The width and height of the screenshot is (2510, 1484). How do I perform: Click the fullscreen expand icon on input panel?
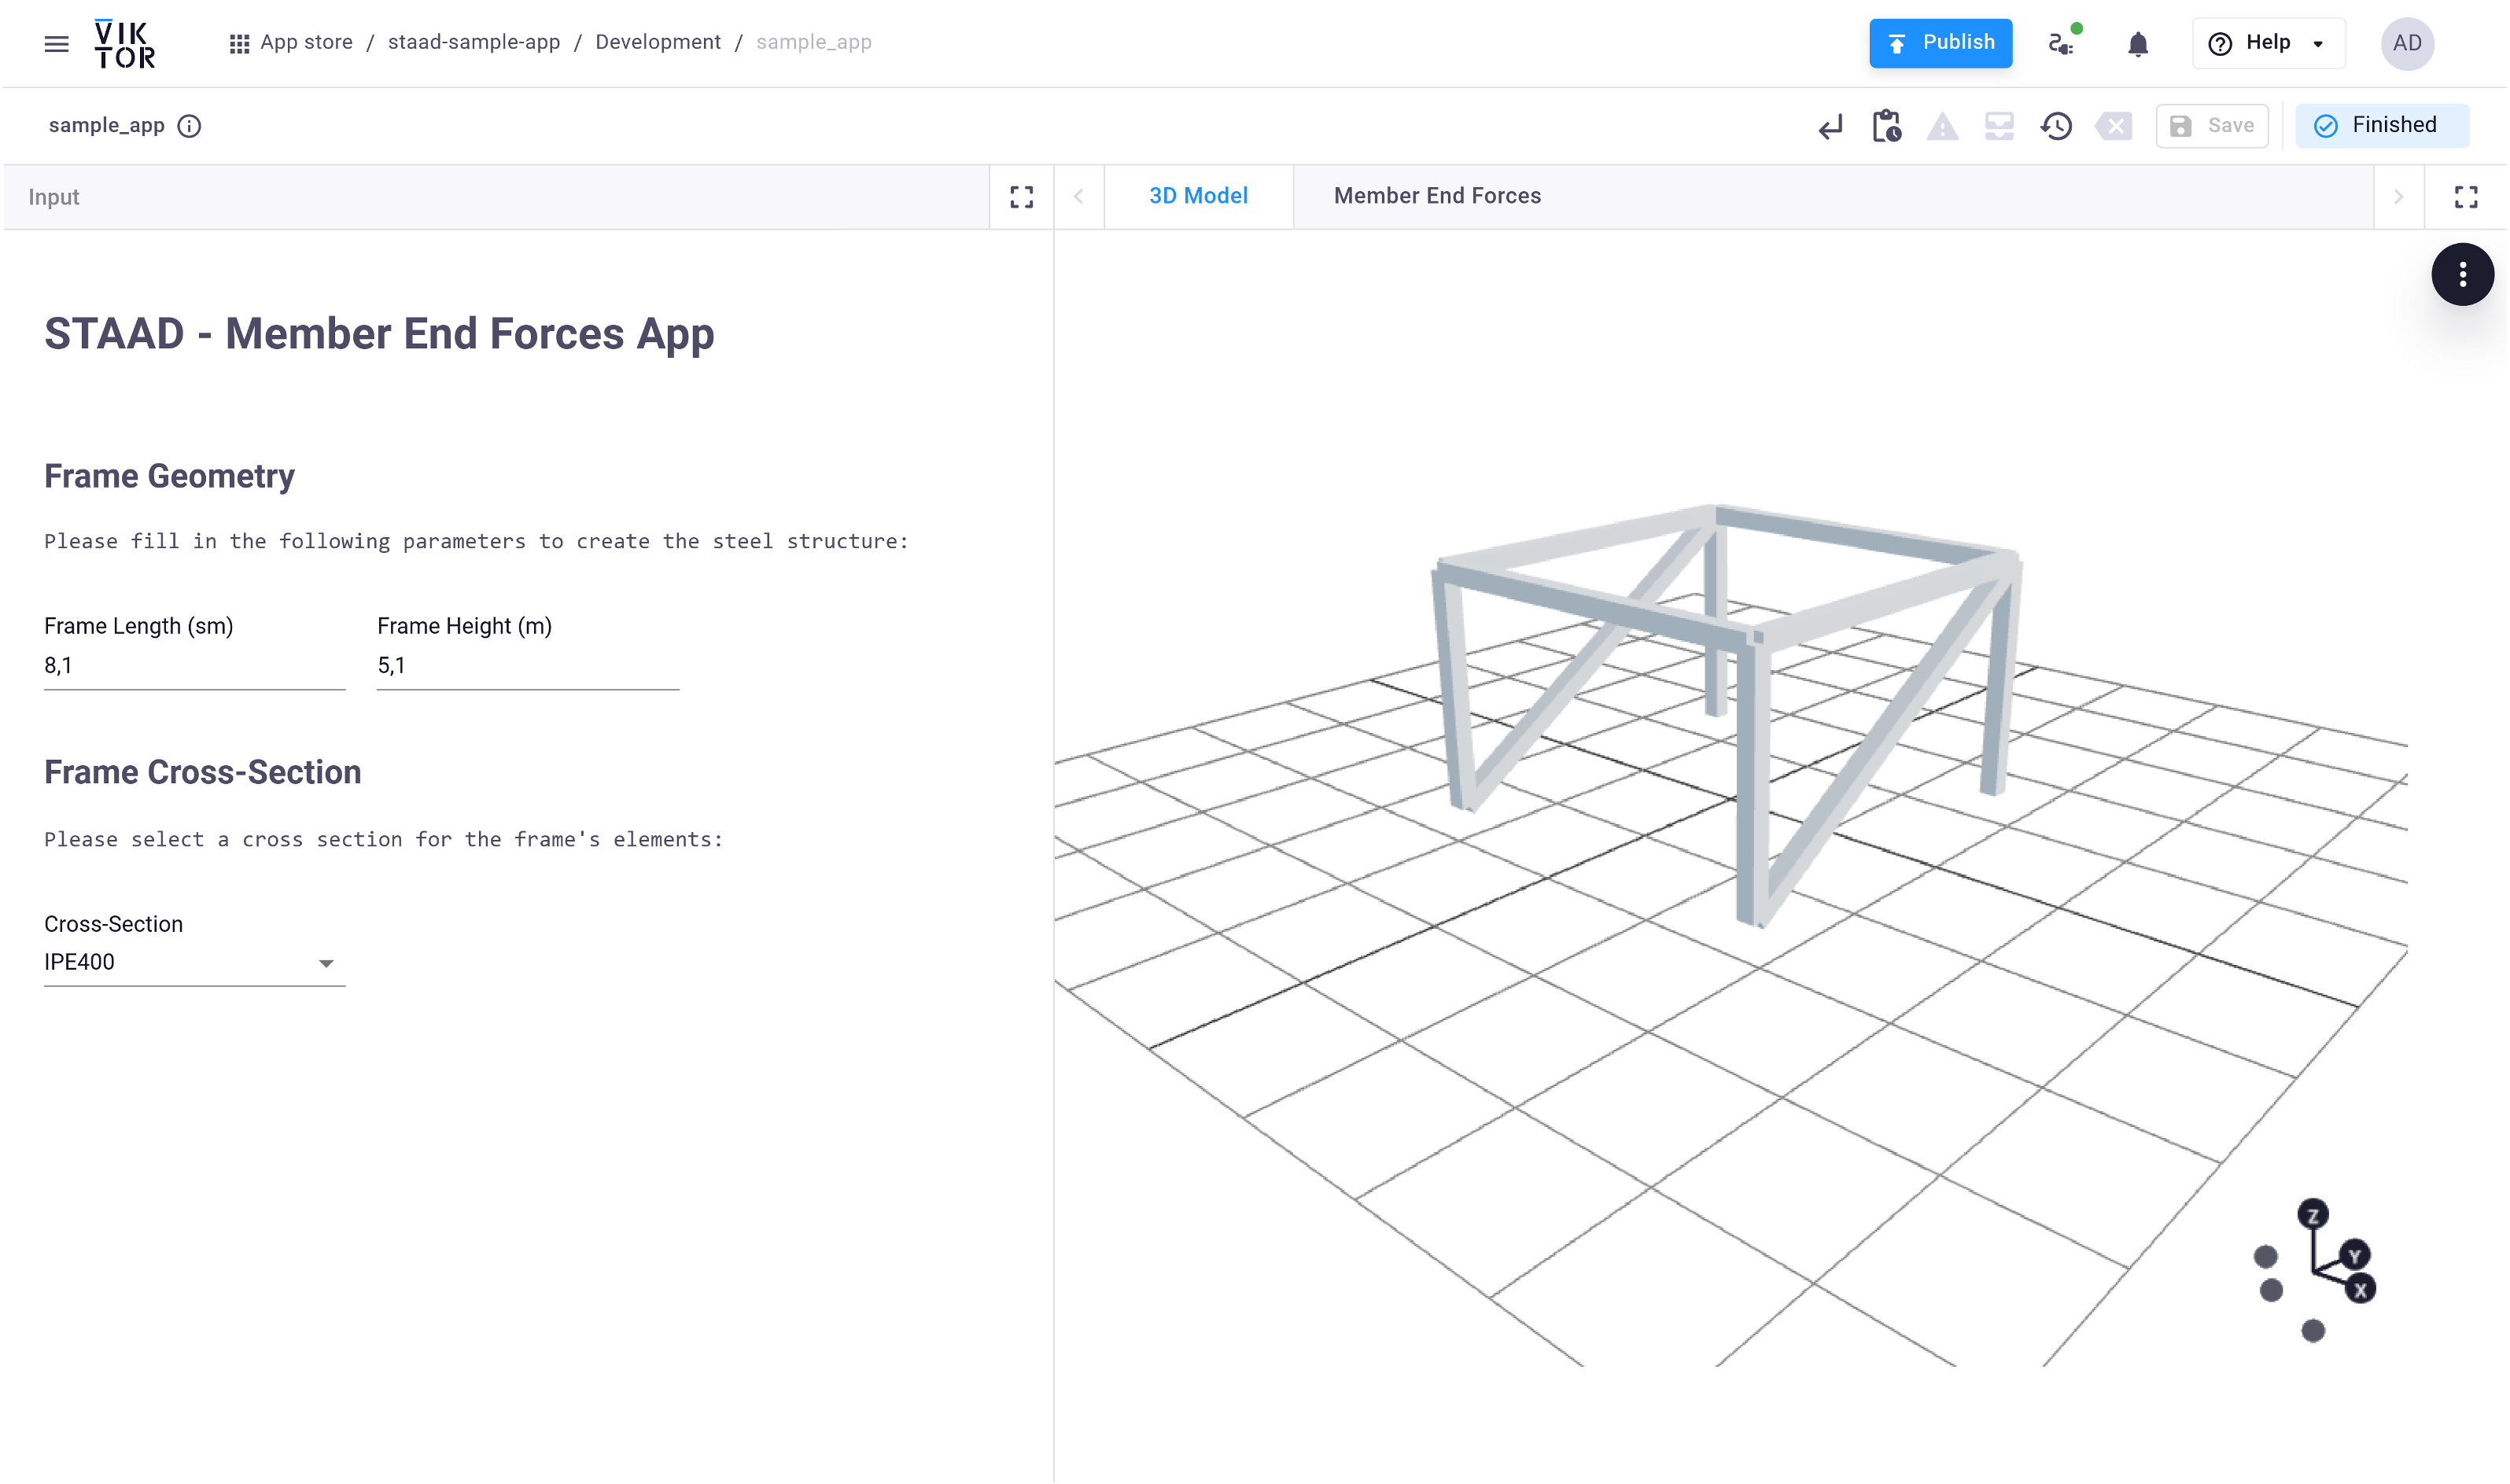click(1021, 196)
